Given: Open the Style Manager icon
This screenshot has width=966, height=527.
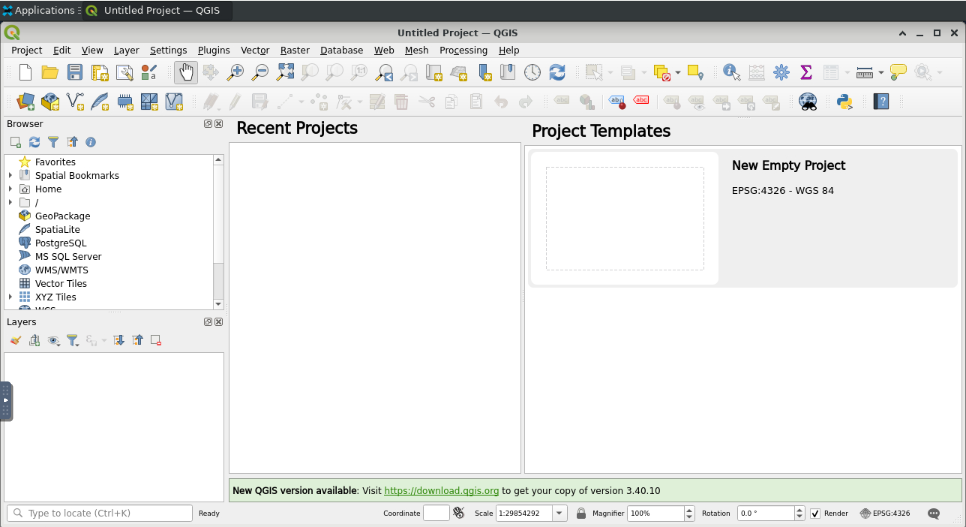Looking at the screenshot, I should point(149,73).
